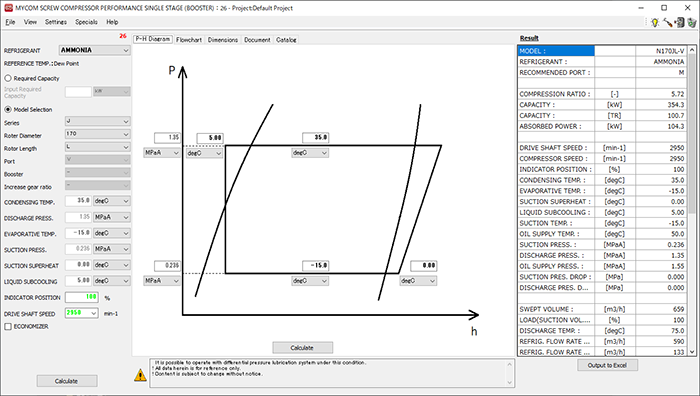Switch to the Flowchart tab
Screen dimensions: 700x396
point(189,40)
